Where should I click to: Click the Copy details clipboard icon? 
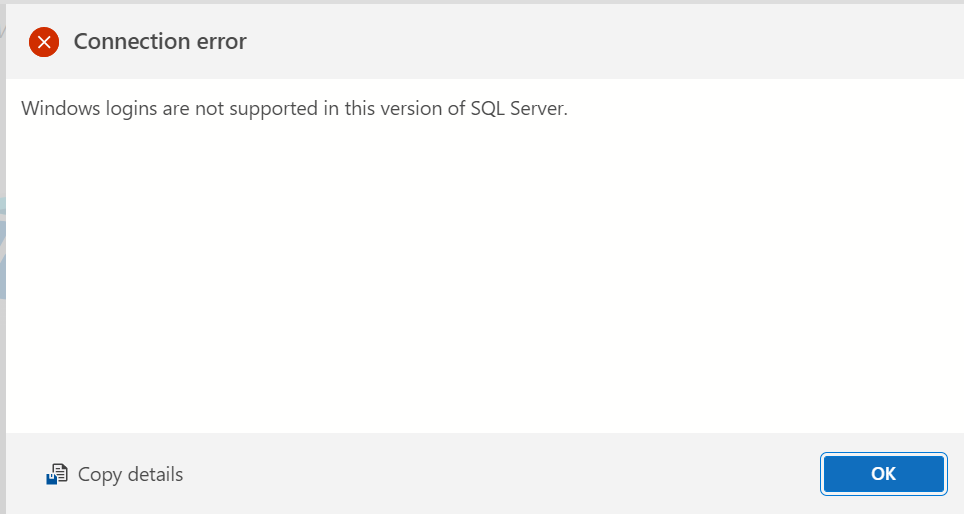[57, 474]
